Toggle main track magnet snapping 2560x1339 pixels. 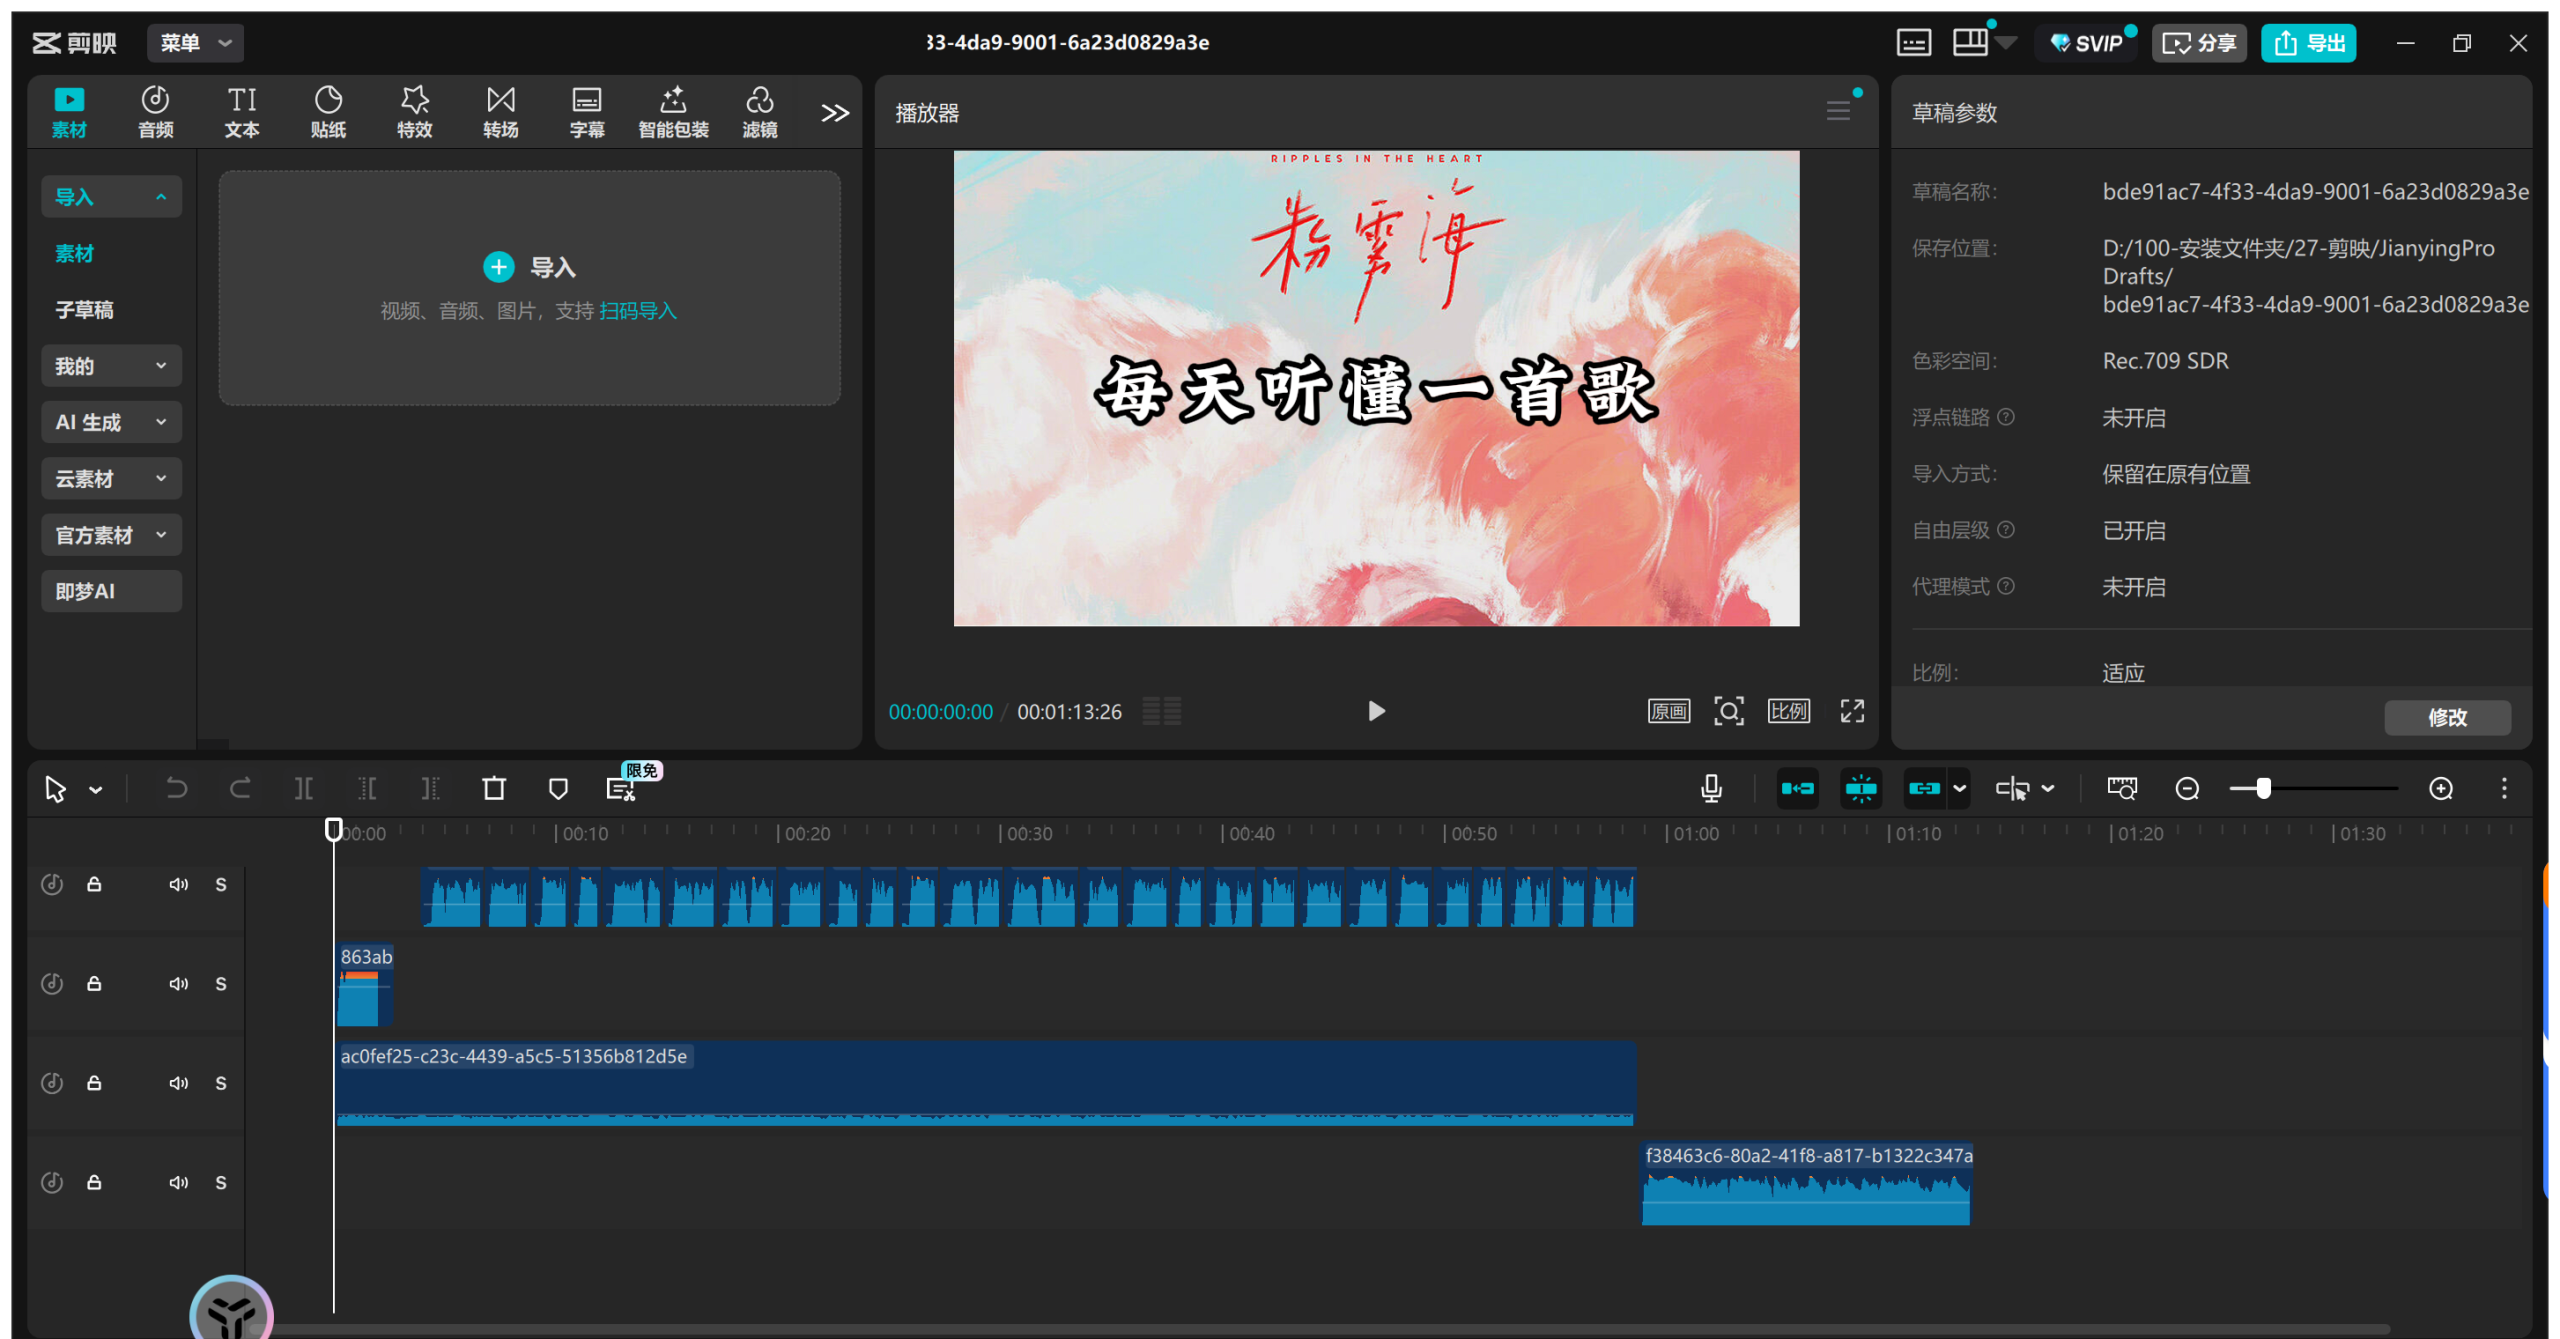(x=1797, y=789)
